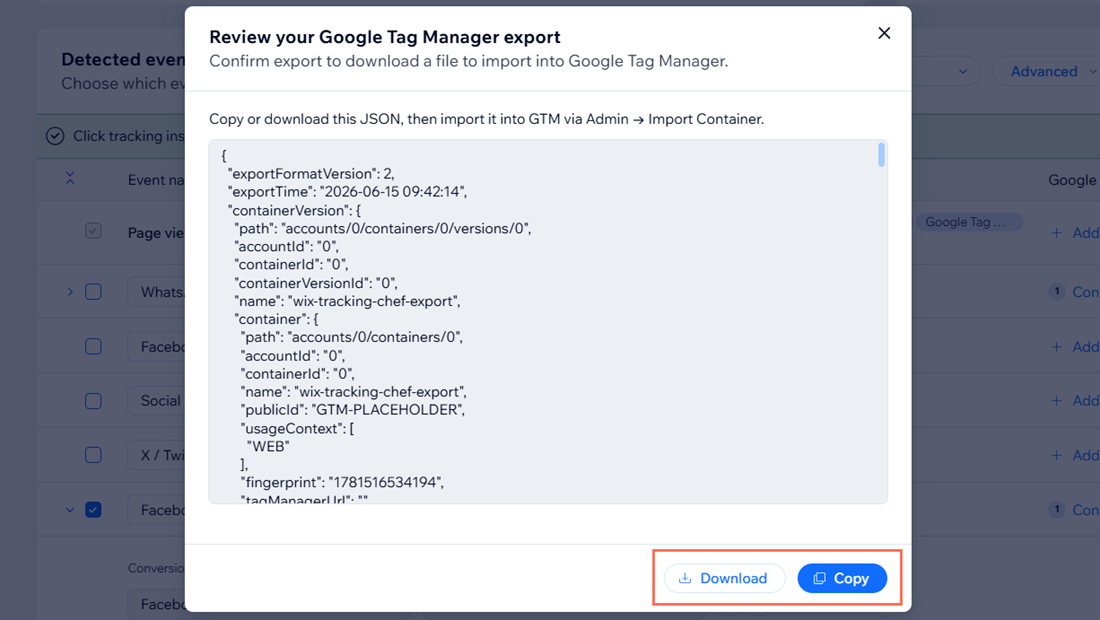
Task: Click Add on the Page view row
Action: [x=1075, y=233]
